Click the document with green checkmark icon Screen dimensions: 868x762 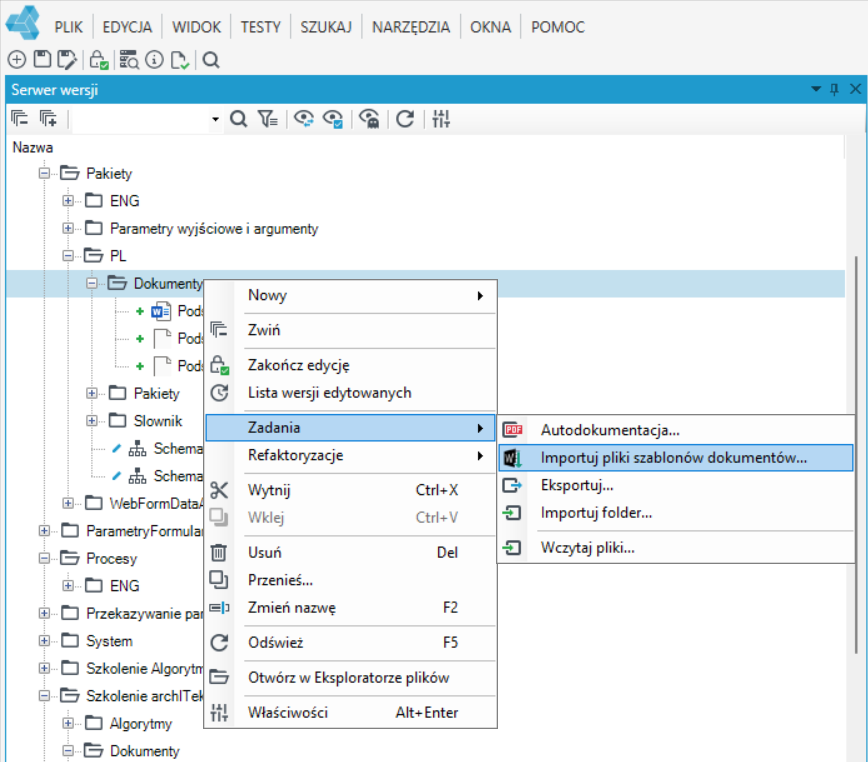[x=180, y=60]
